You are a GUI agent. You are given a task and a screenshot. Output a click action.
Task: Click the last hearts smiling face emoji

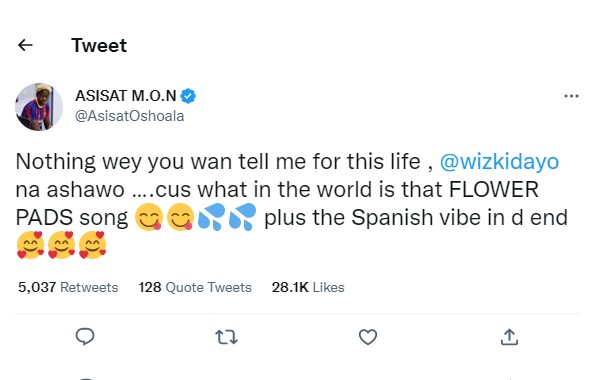point(92,245)
